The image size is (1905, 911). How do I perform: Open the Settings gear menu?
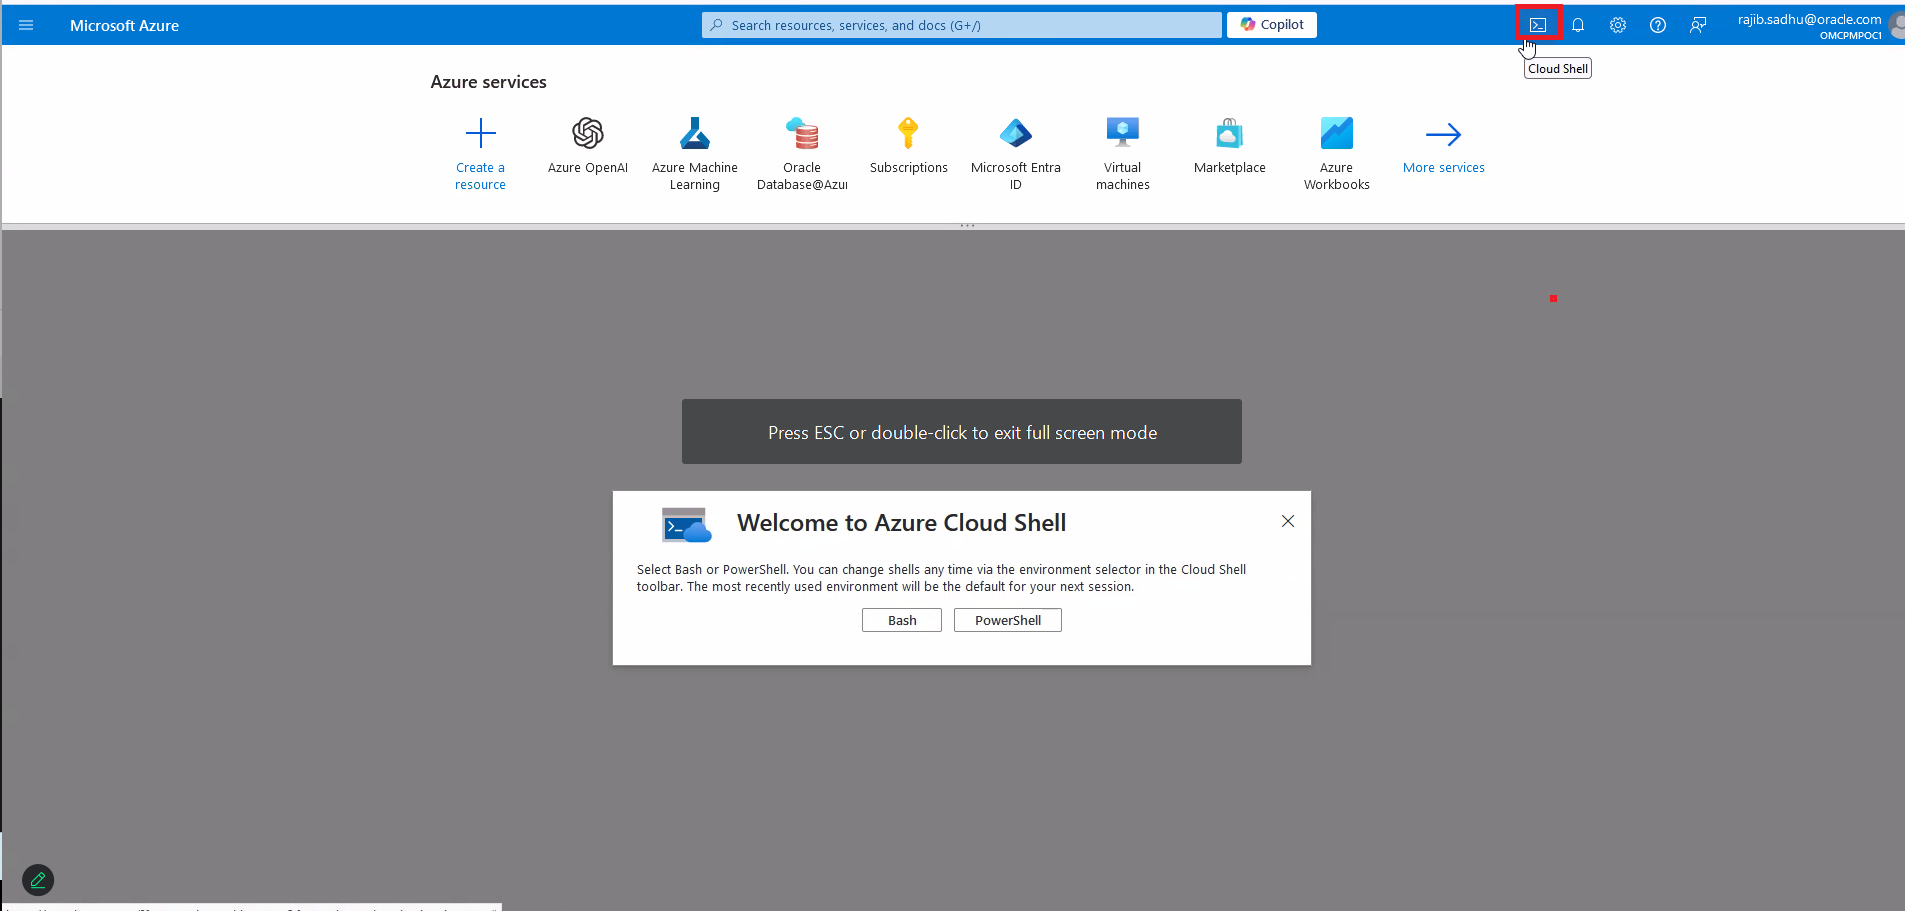pyautogui.click(x=1618, y=25)
